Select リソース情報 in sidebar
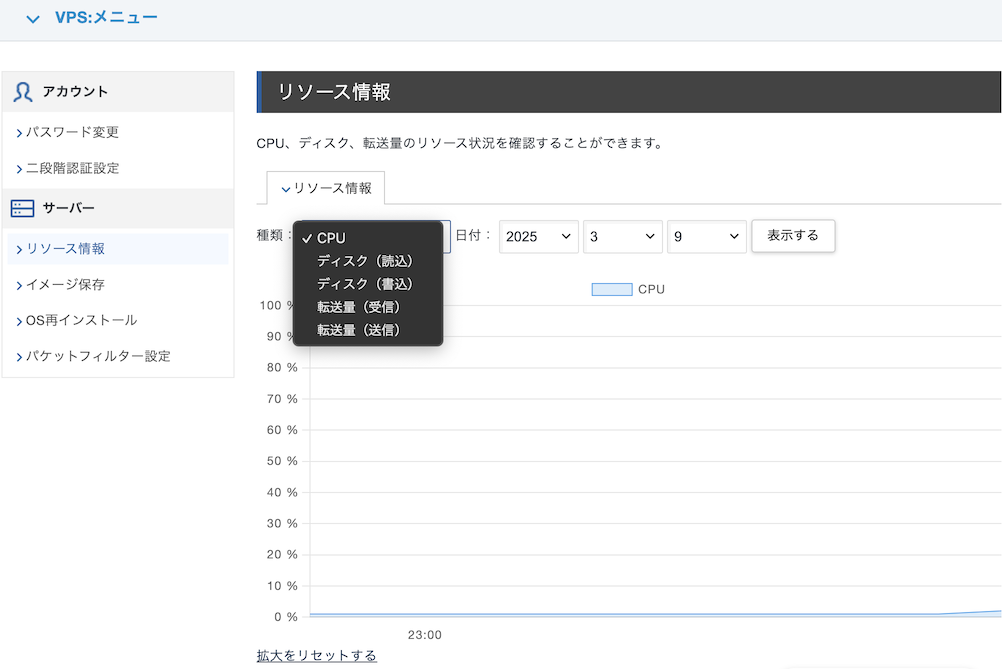The height and width of the screenshot is (669, 1002). point(65,248)
